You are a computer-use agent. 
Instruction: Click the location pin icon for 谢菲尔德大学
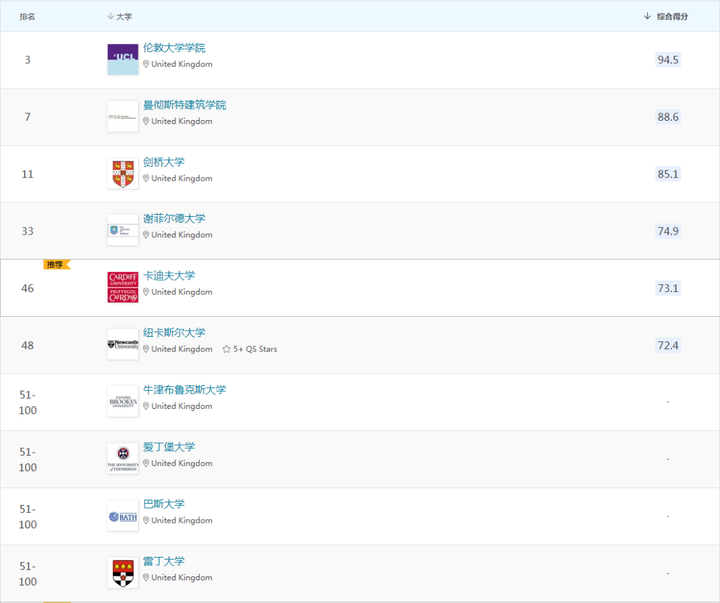pos(146,235)
